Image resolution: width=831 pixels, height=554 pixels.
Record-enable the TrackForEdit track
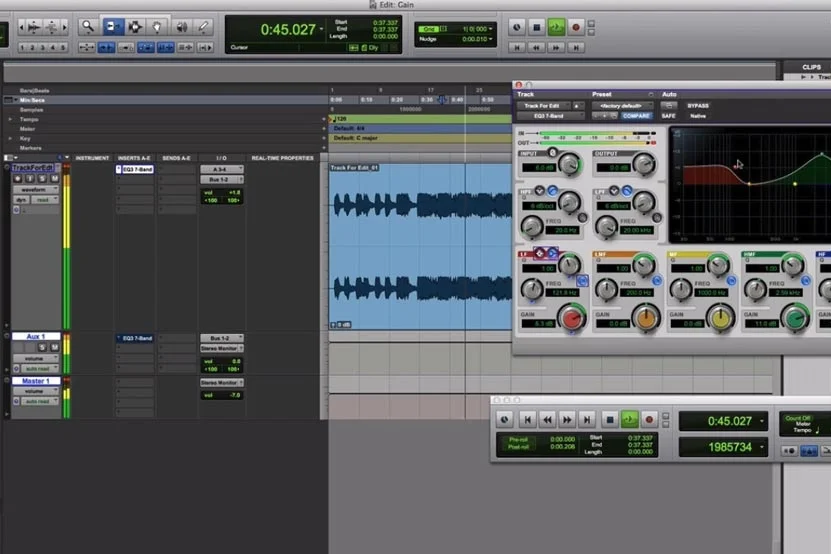pos(17,179)
